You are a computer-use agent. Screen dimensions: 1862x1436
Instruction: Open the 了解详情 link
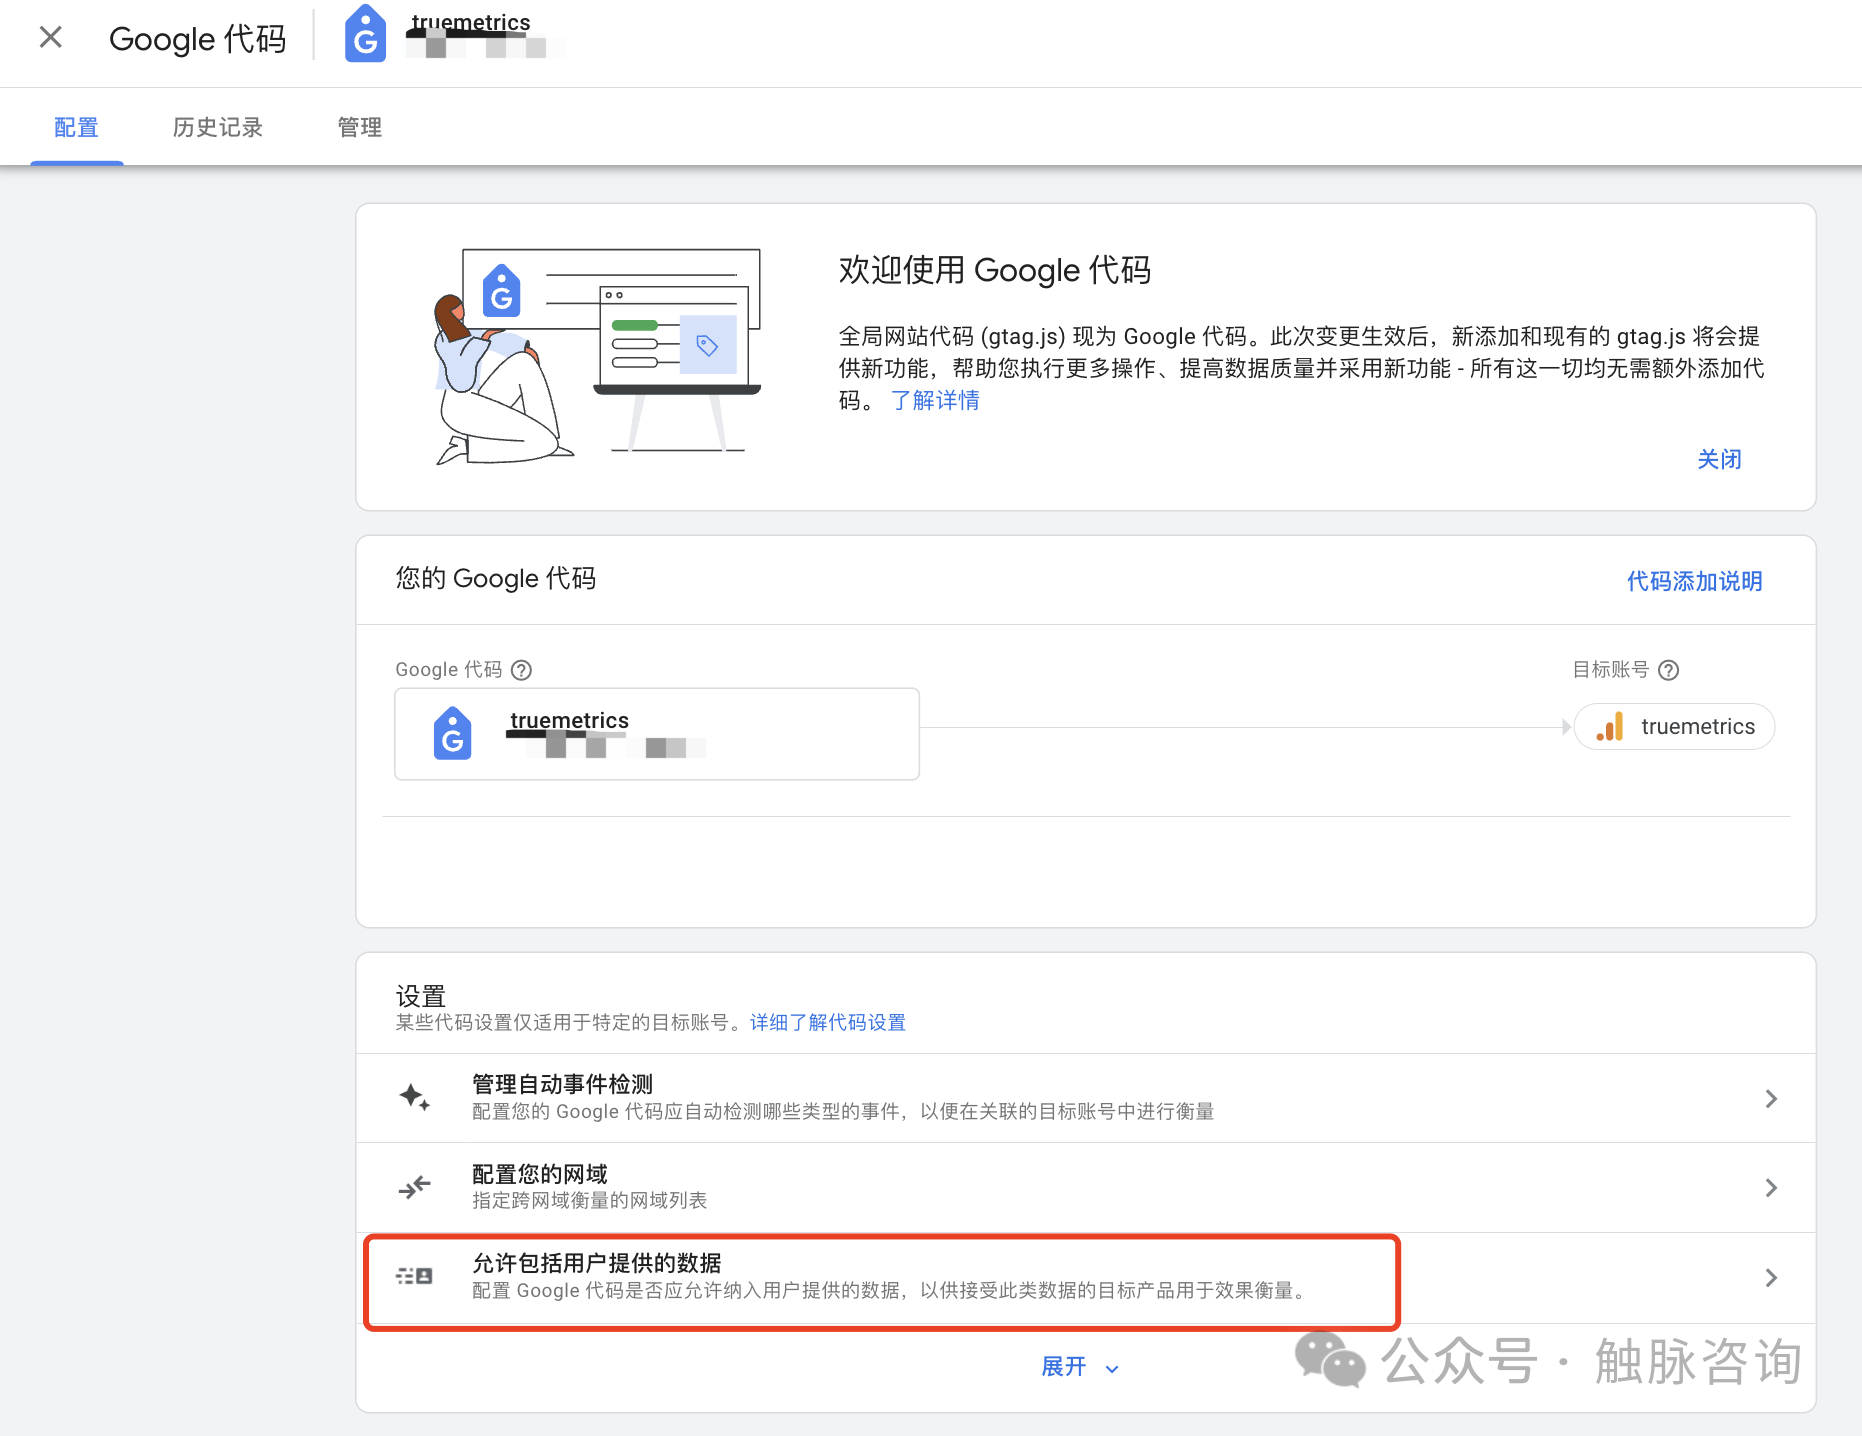(935, 400)
